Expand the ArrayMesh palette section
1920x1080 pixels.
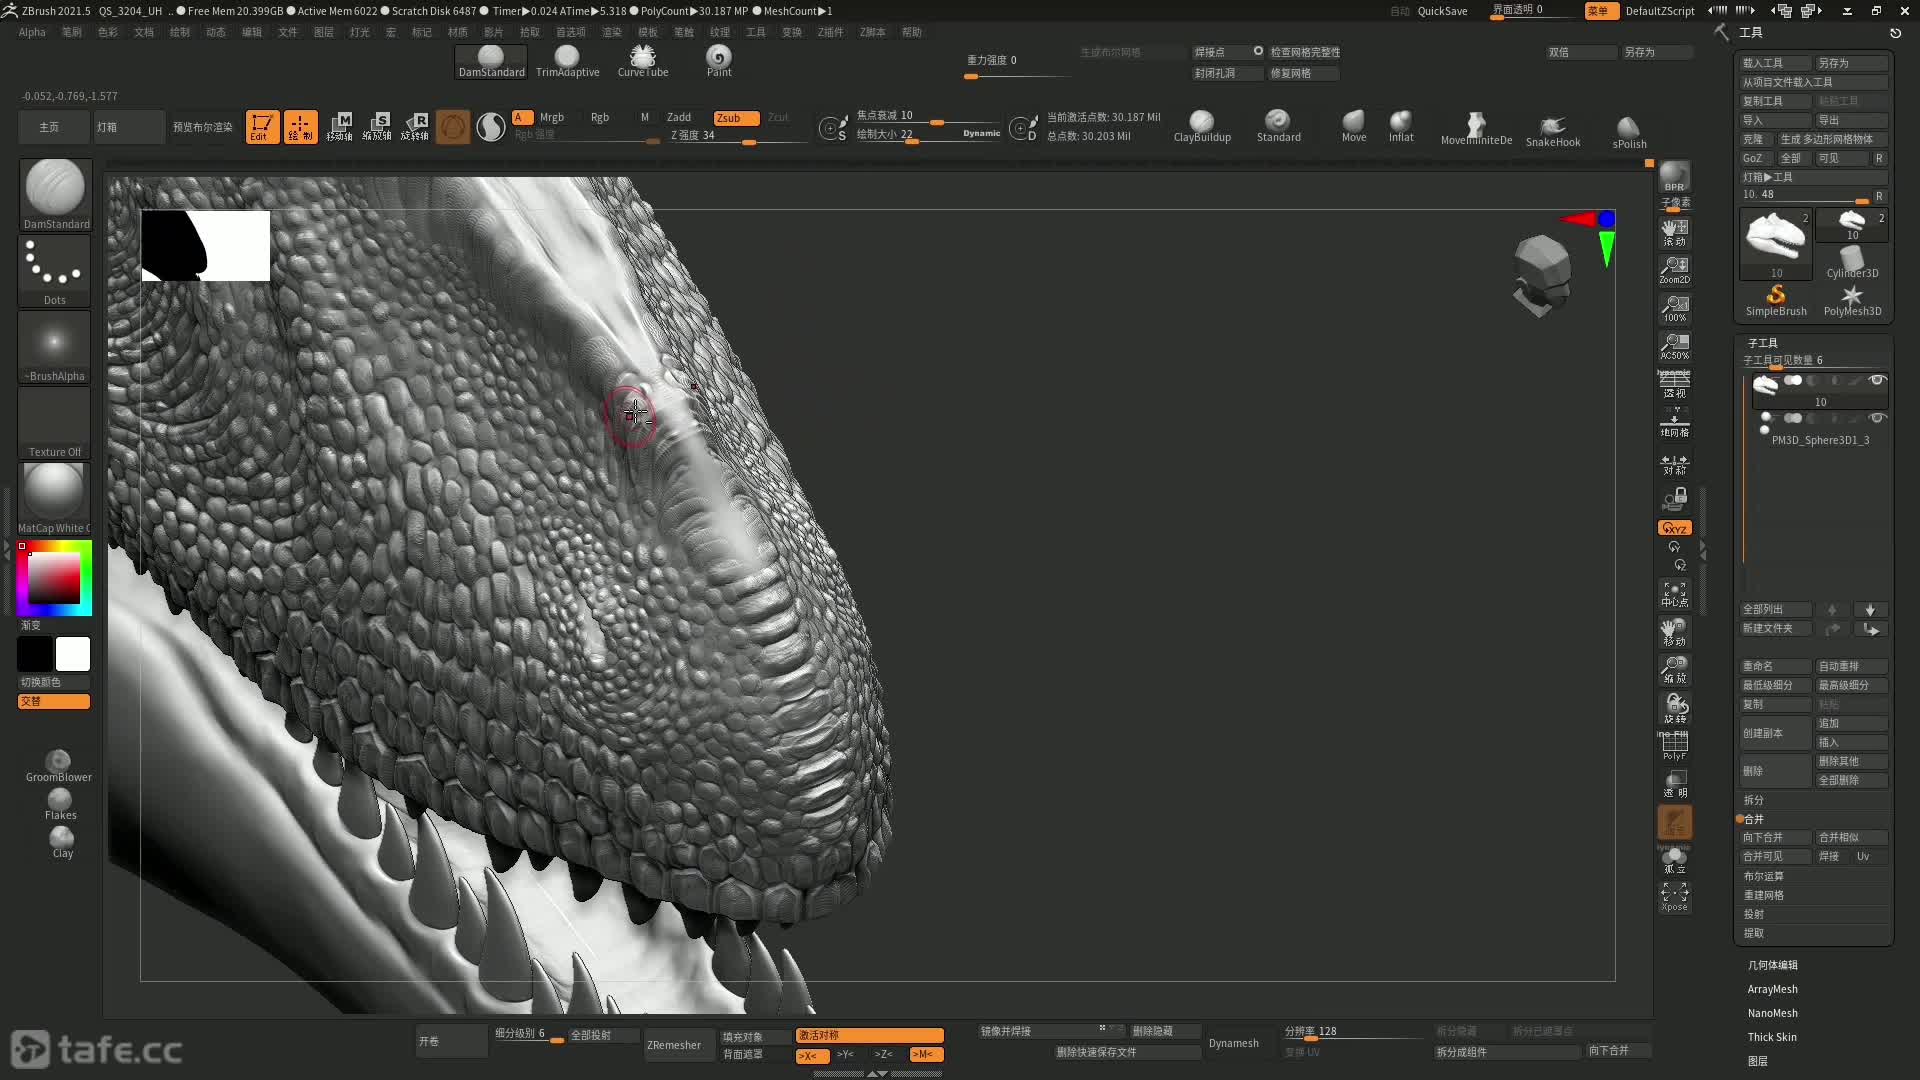pyautogui.click(x=1772, y=989)
